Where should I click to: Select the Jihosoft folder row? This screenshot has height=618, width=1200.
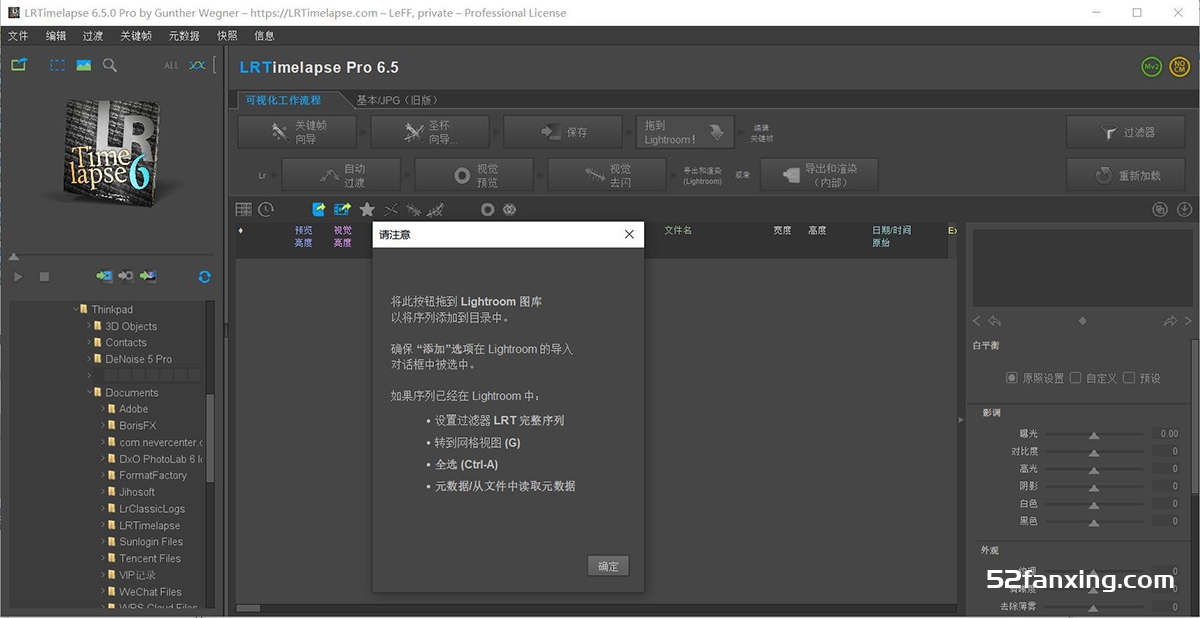(x=137, y=492)
